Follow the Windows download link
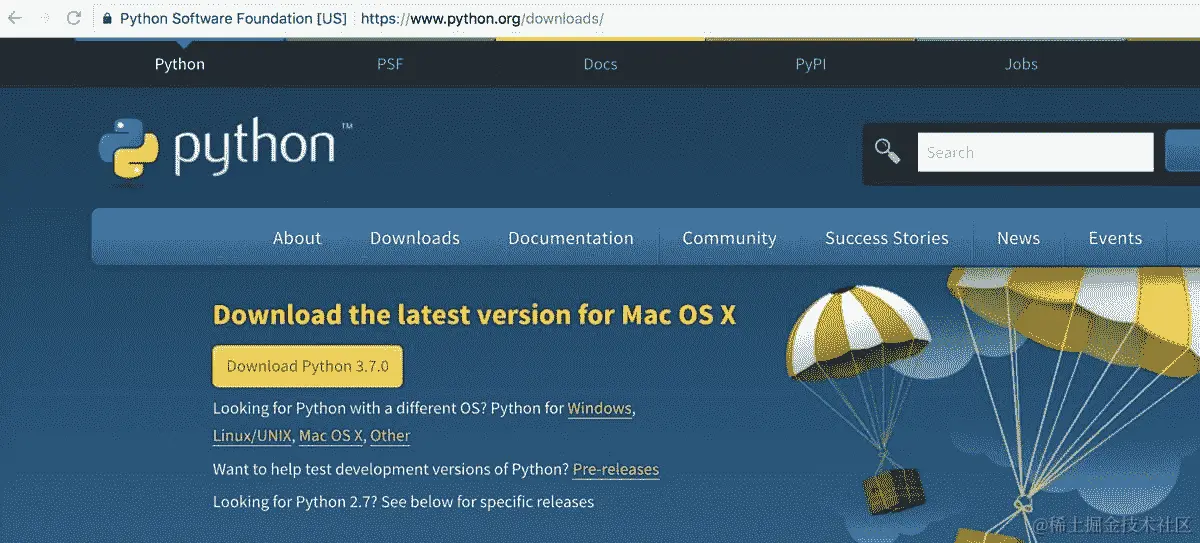Image resolution: width=1200 pixels, height=543 pixels. coord(600,409)
